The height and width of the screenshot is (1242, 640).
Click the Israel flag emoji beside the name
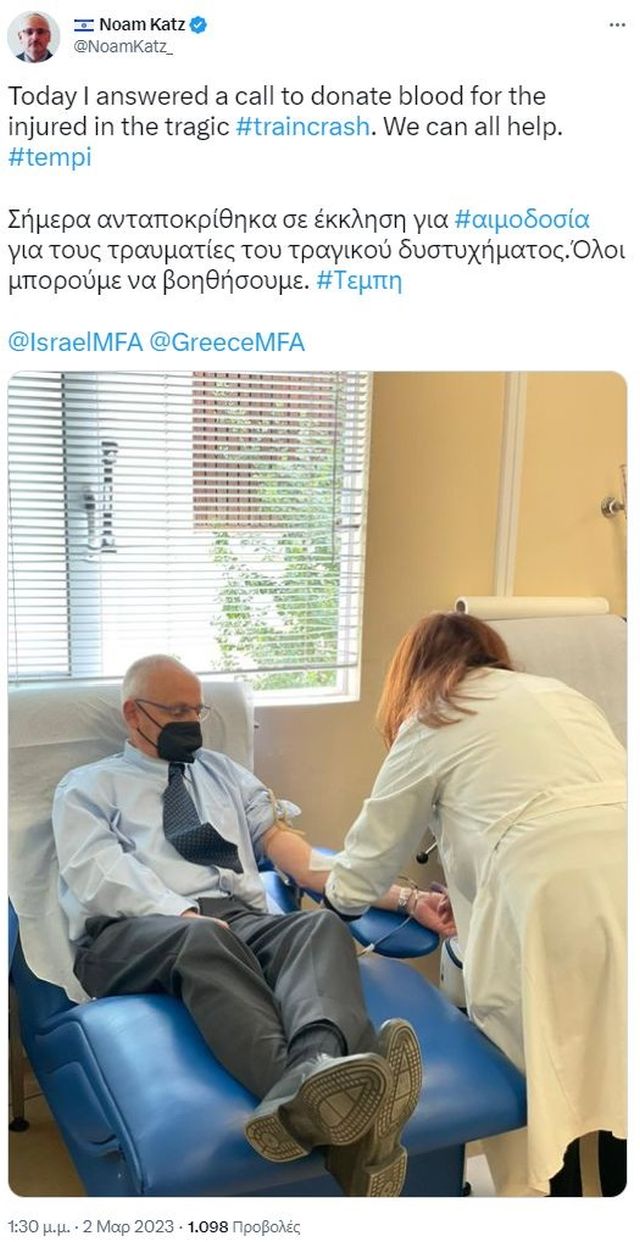(x=84, y=25)
